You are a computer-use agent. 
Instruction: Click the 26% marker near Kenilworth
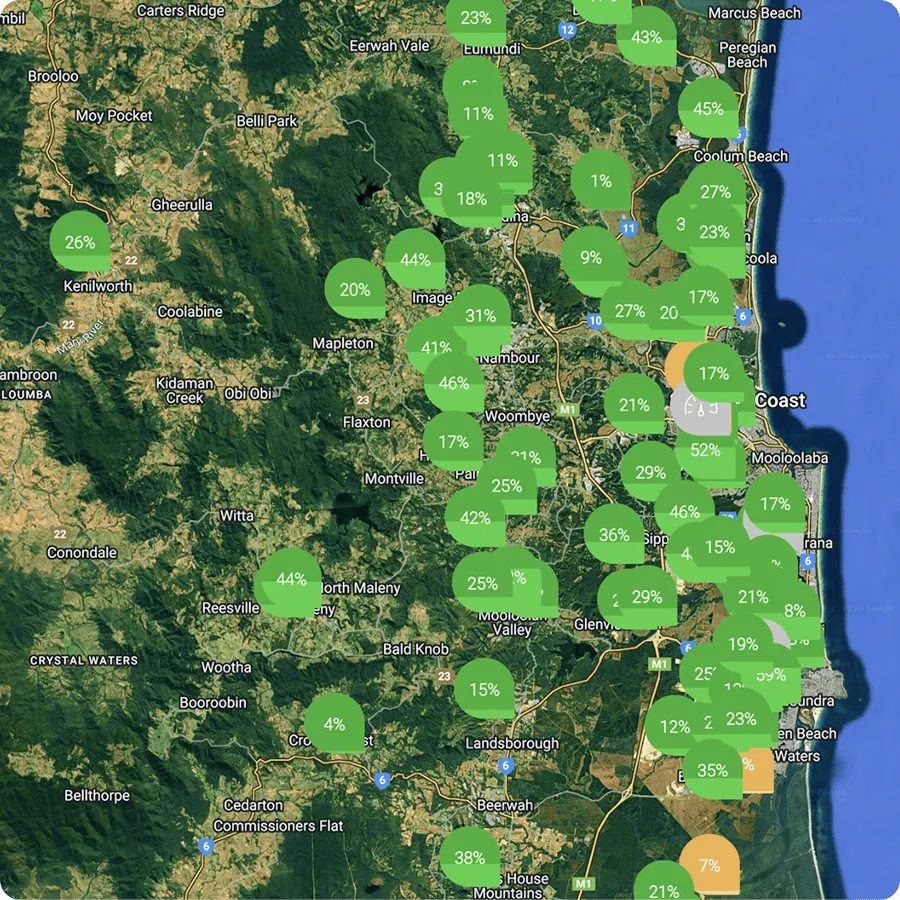pos(79,242)
